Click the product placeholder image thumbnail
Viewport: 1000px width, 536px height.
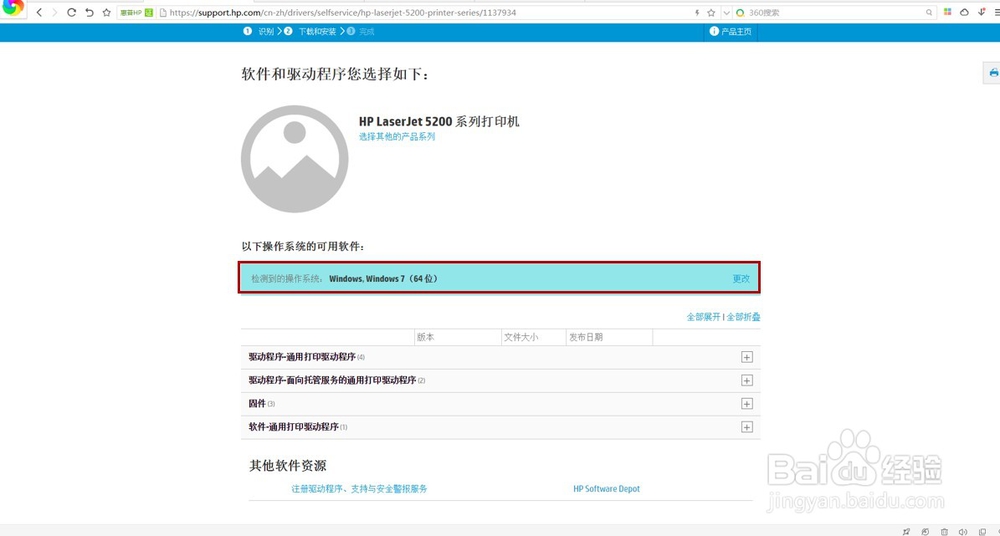pos(294,159)
